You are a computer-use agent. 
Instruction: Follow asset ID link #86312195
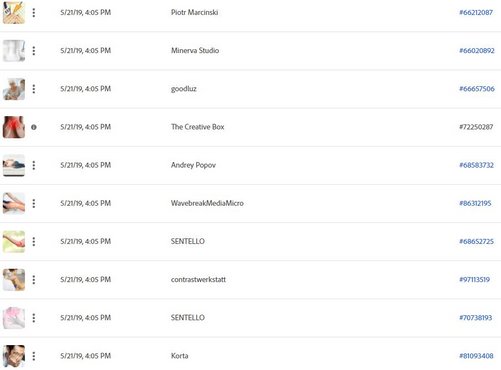(x=475, y=203)
